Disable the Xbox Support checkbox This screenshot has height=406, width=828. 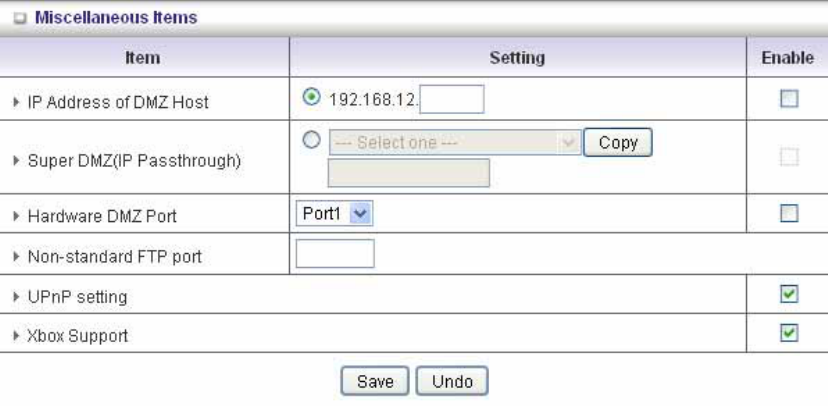pos(787,334)
